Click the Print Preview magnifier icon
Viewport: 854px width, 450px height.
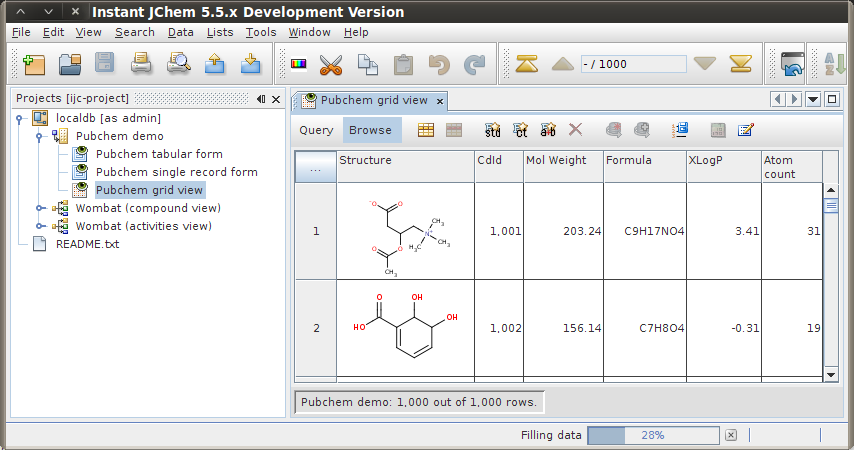point(178,65)
